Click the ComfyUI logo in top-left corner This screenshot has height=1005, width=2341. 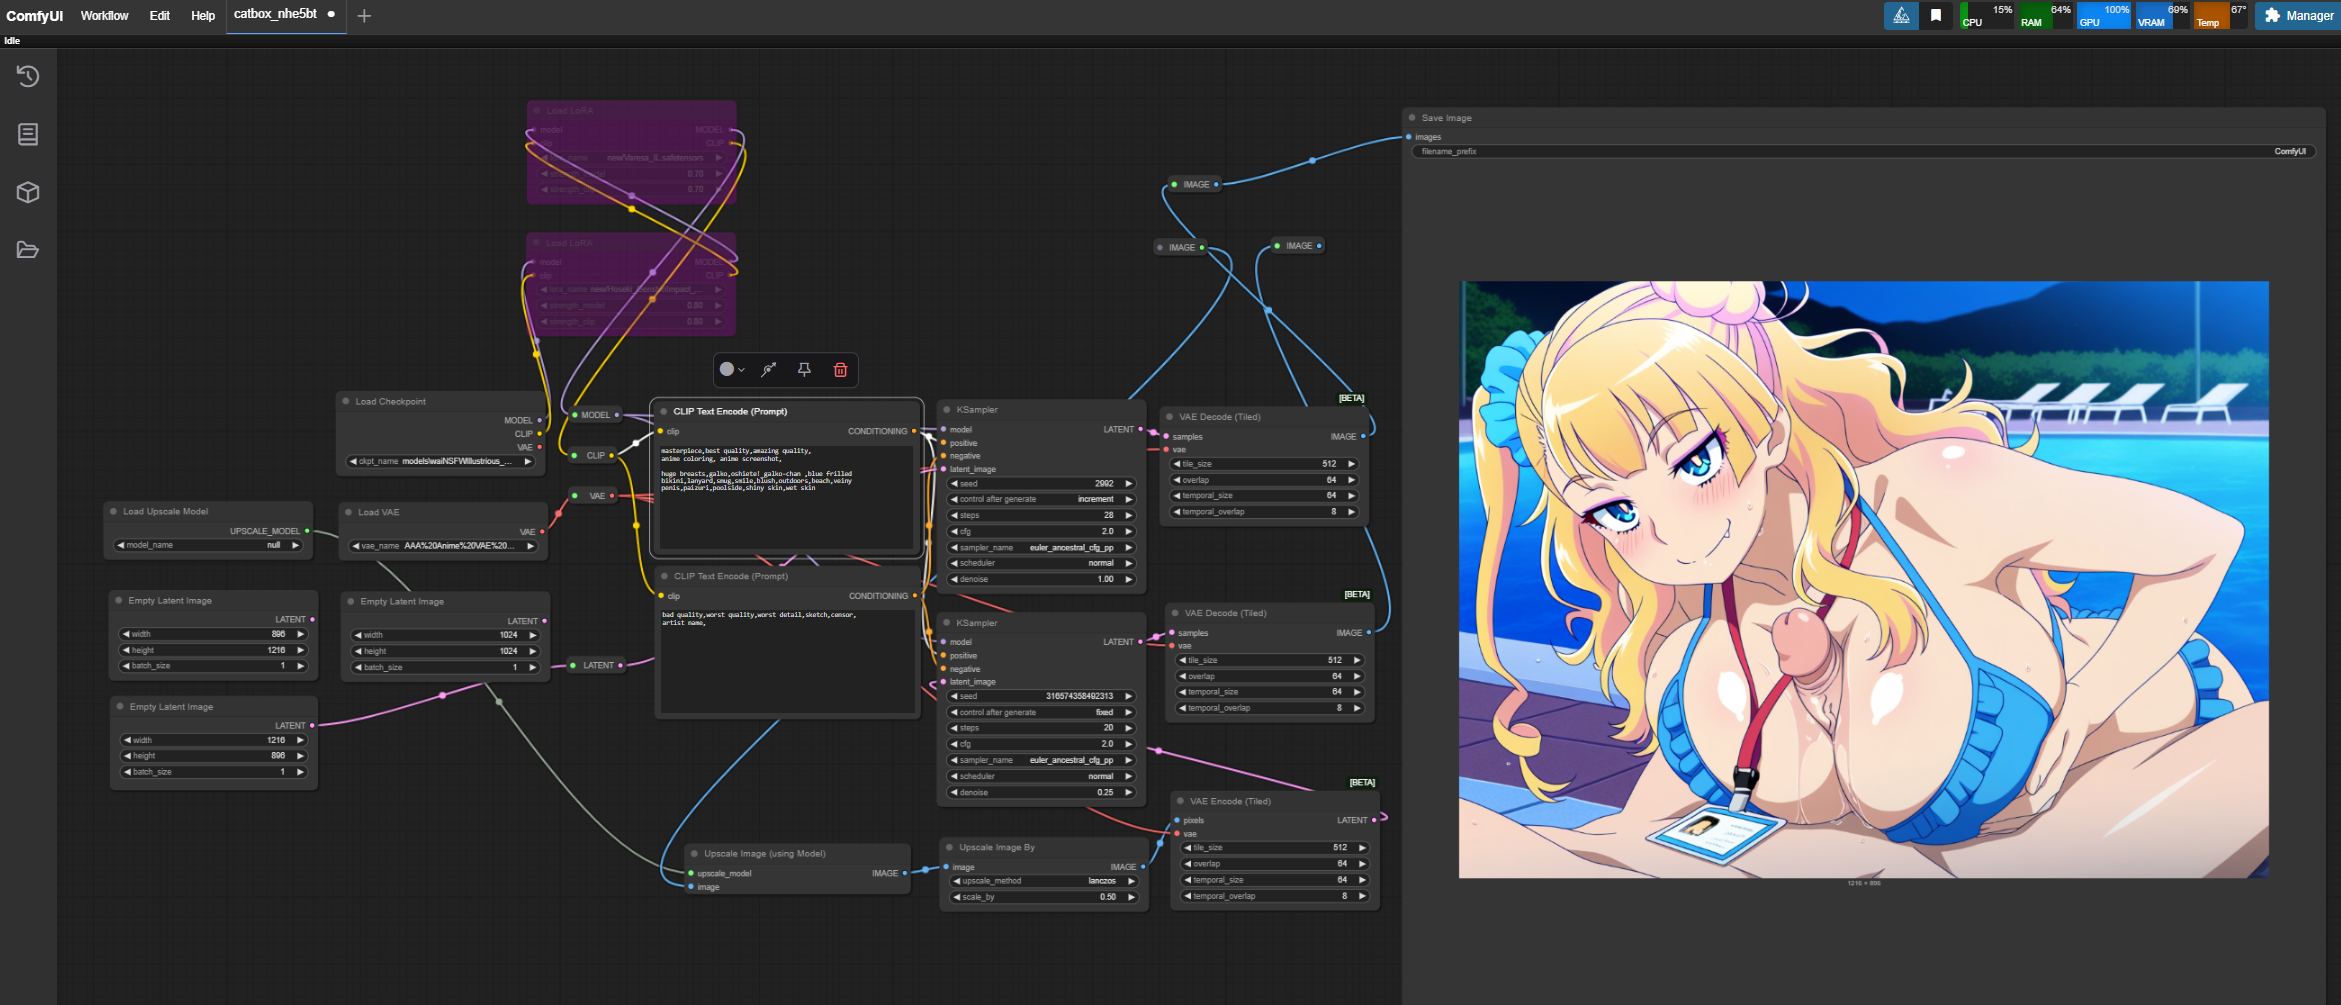click(34, 15)
